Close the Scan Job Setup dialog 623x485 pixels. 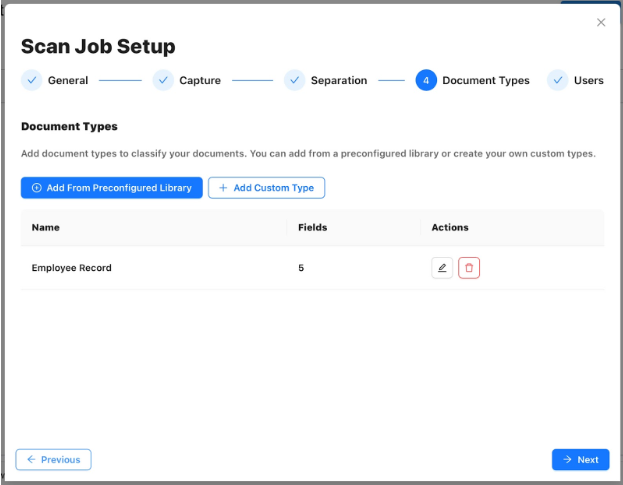[x=601, y=22]
